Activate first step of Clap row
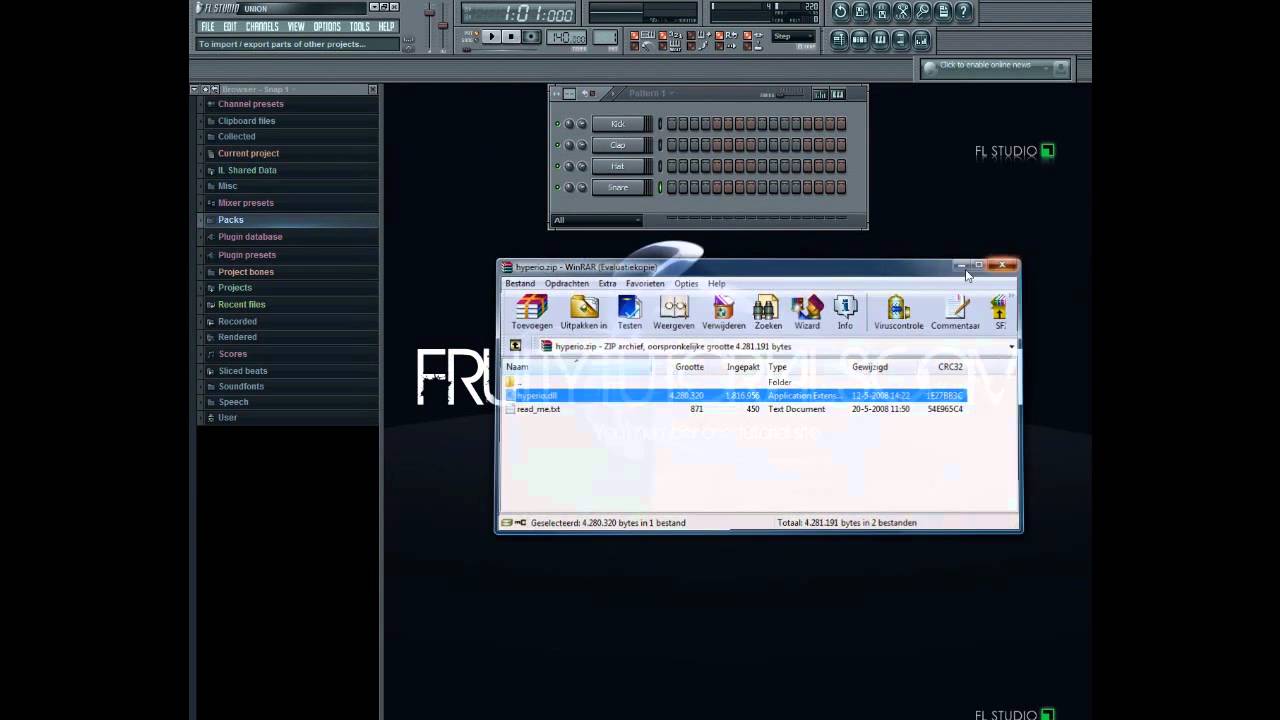Viewport: 1280px width, 720px height. (x=672, y=145)
